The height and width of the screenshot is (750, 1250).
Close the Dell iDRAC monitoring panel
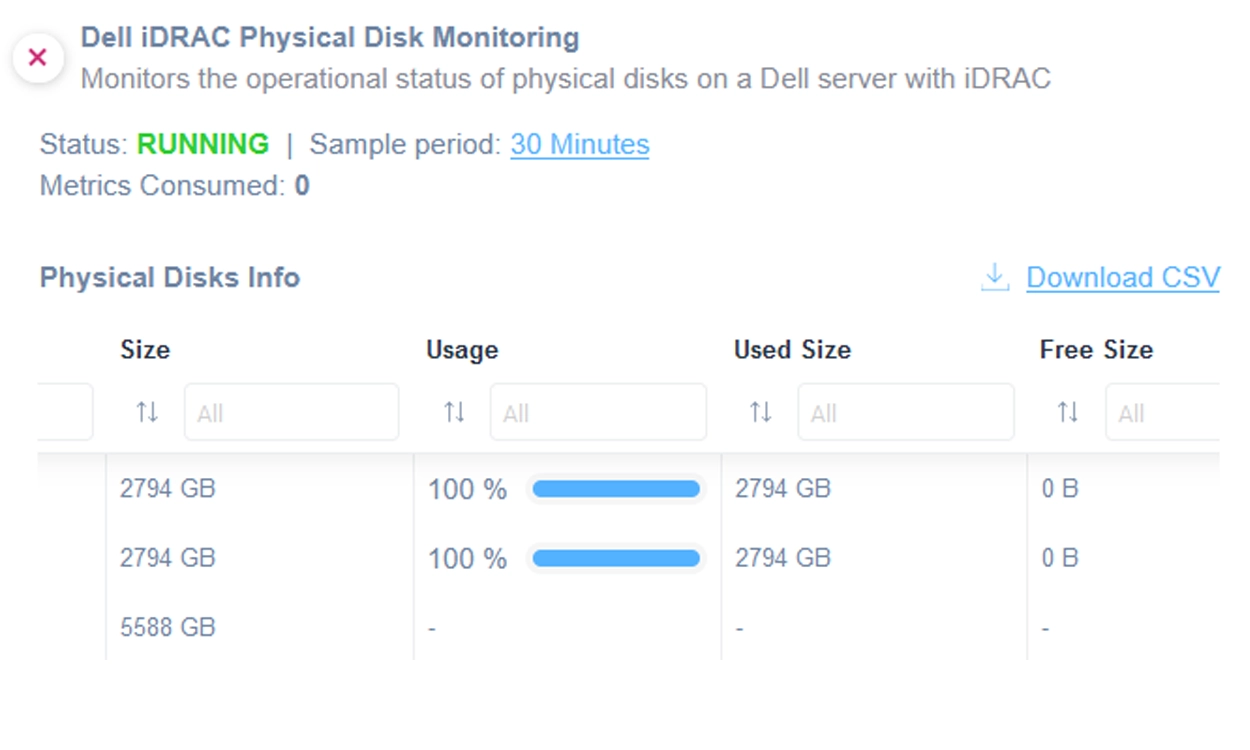pyautogui.click(x=38, y=58)
